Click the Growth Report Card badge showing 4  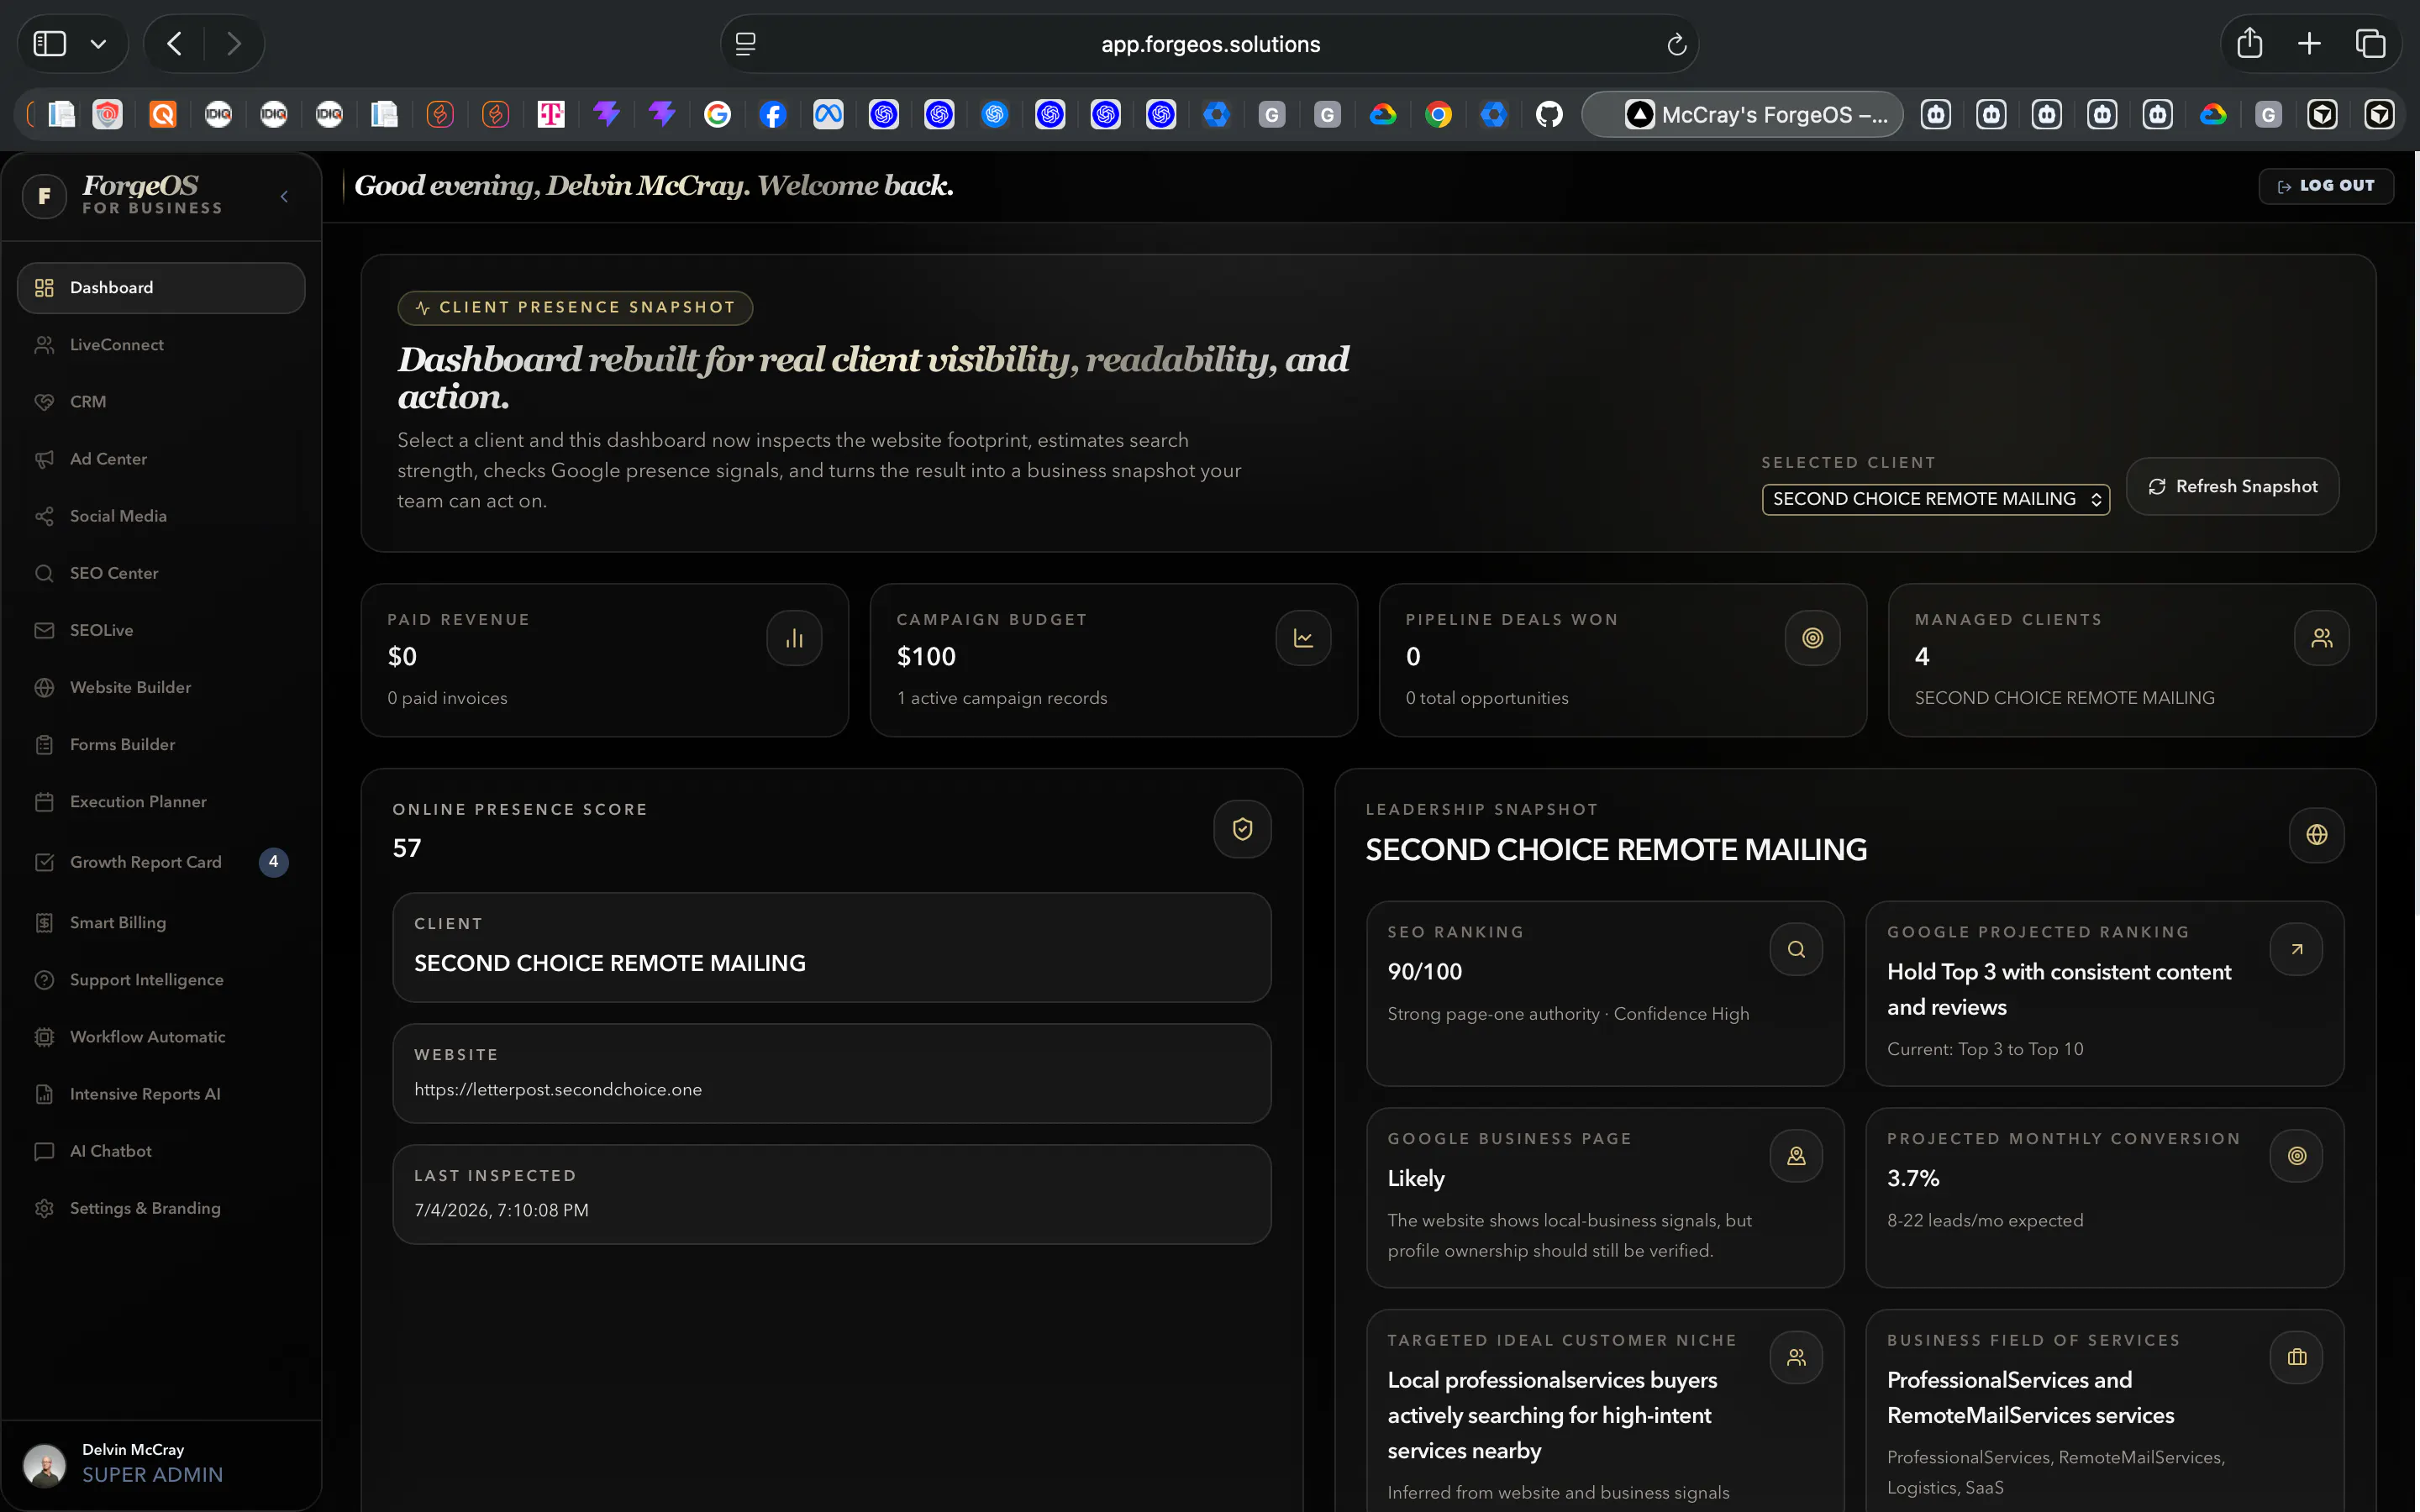[273, 862]
